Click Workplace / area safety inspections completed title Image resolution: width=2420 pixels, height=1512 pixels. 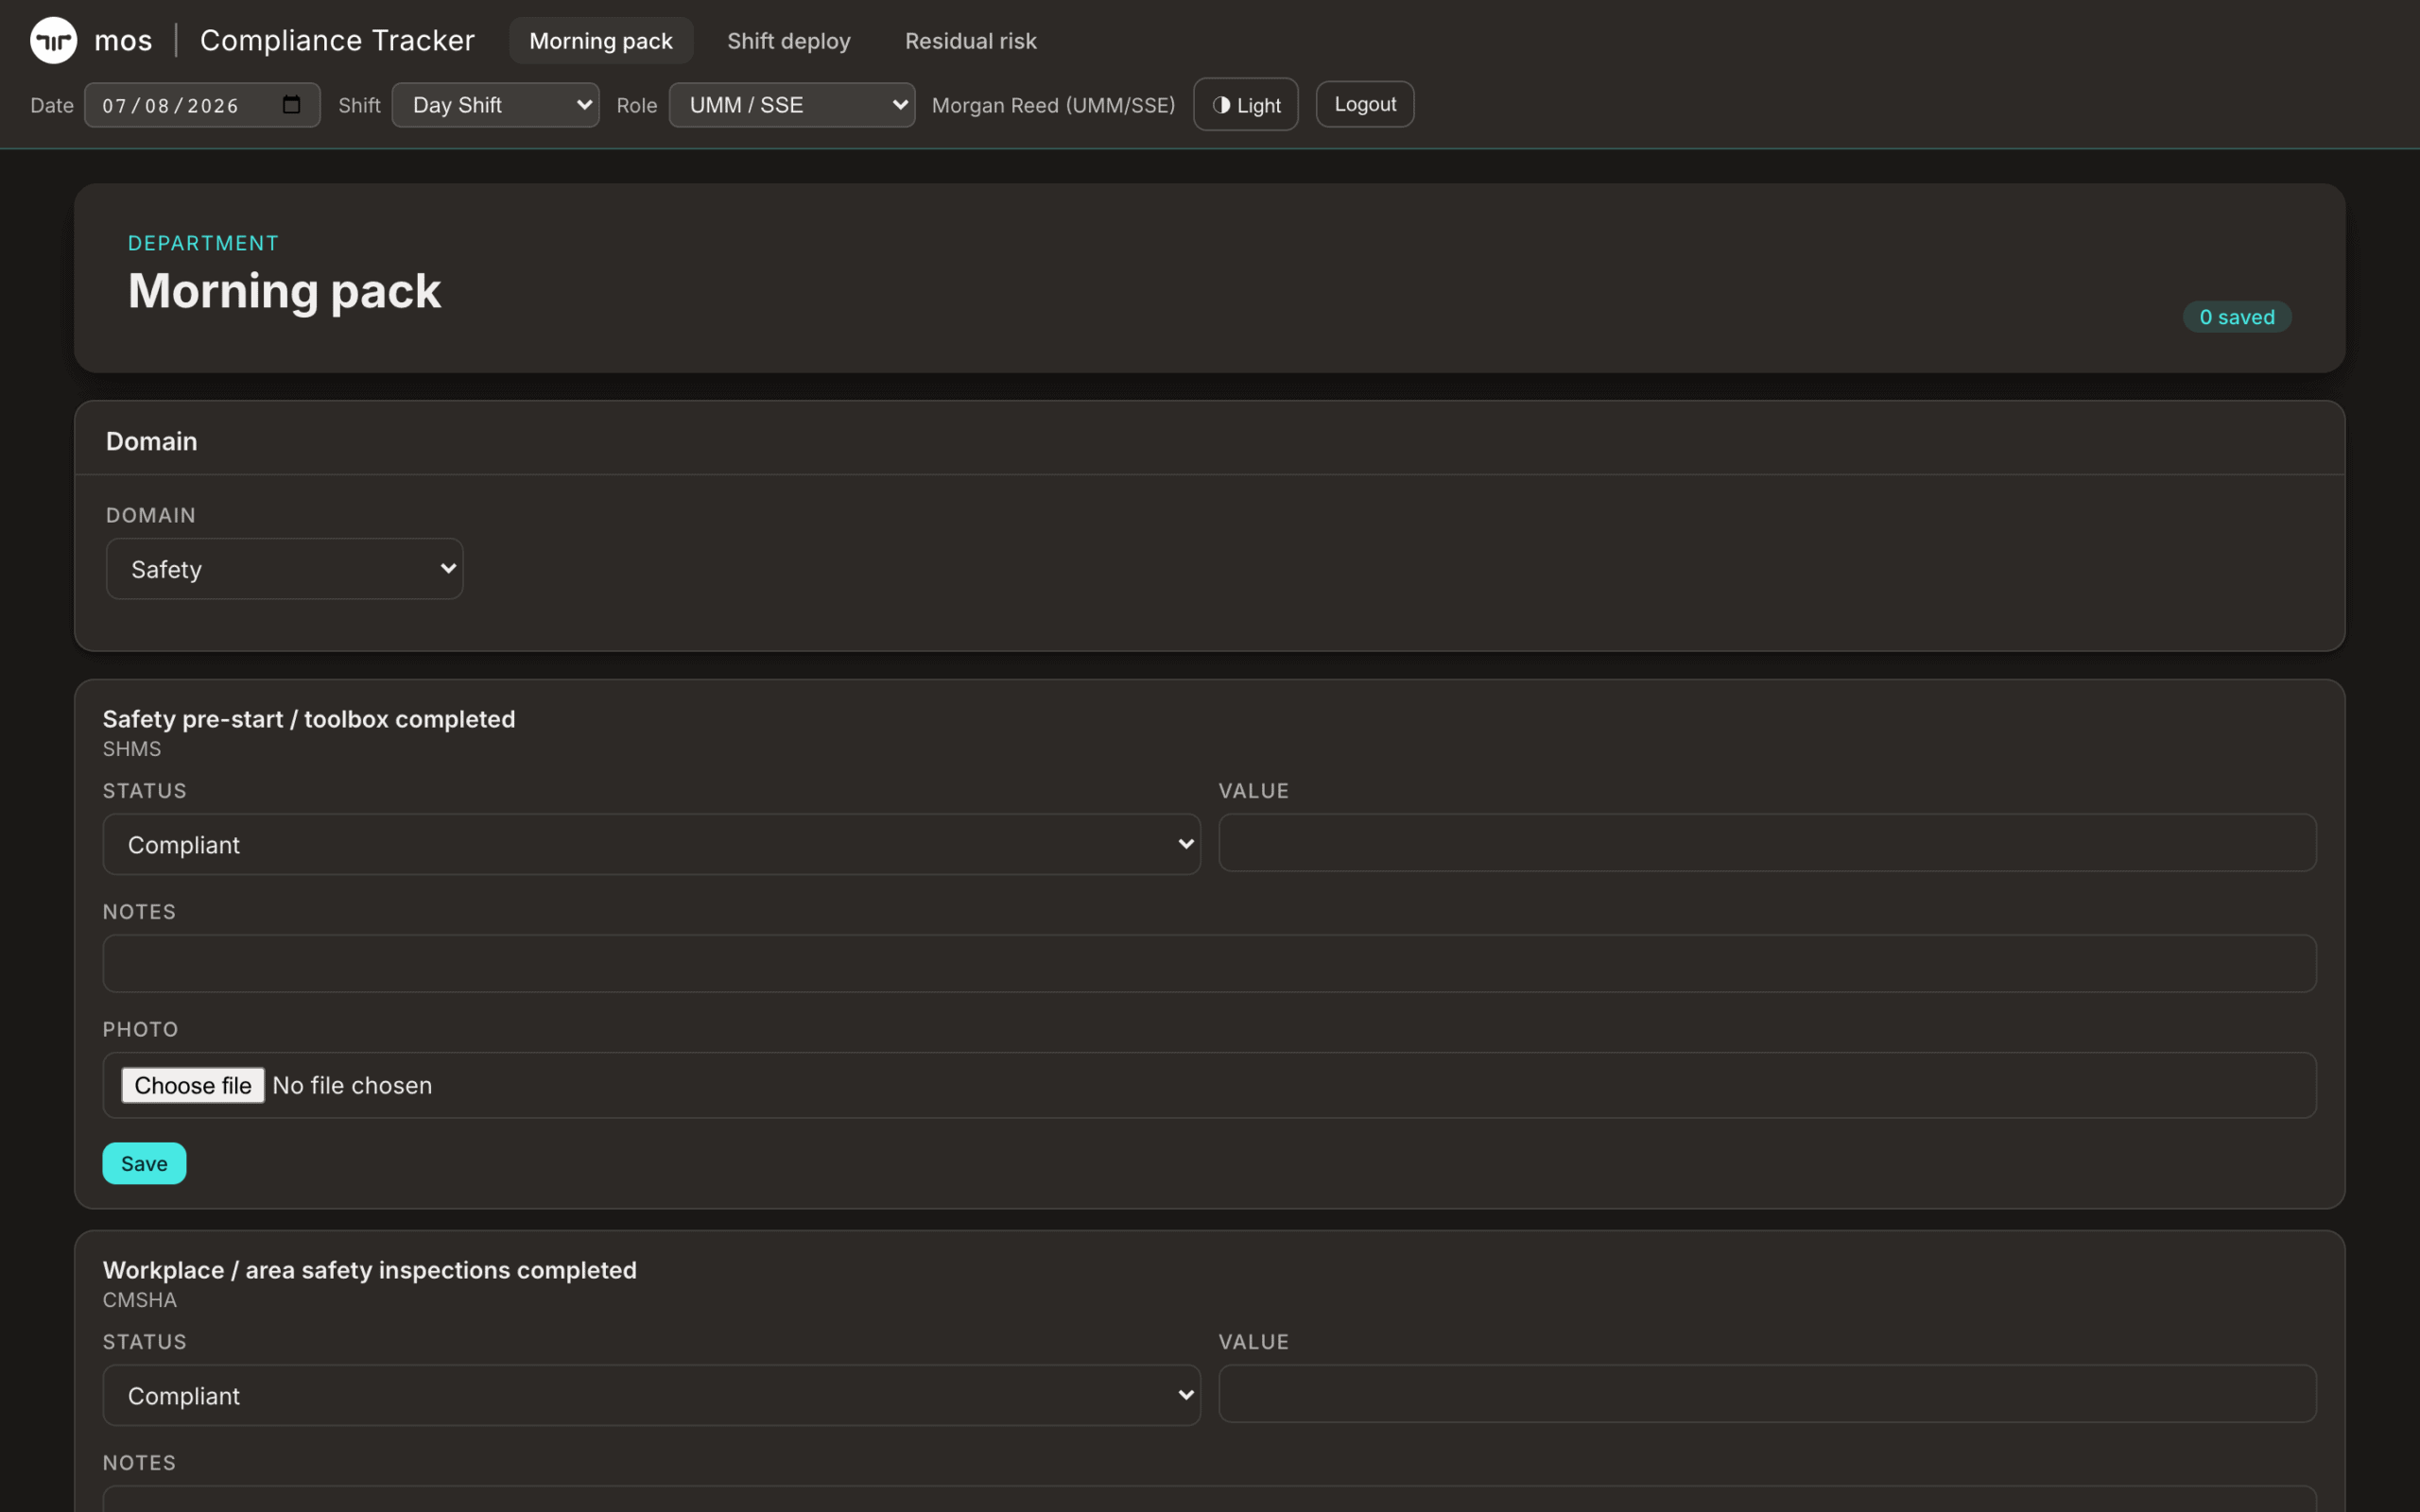(369, 1270)
